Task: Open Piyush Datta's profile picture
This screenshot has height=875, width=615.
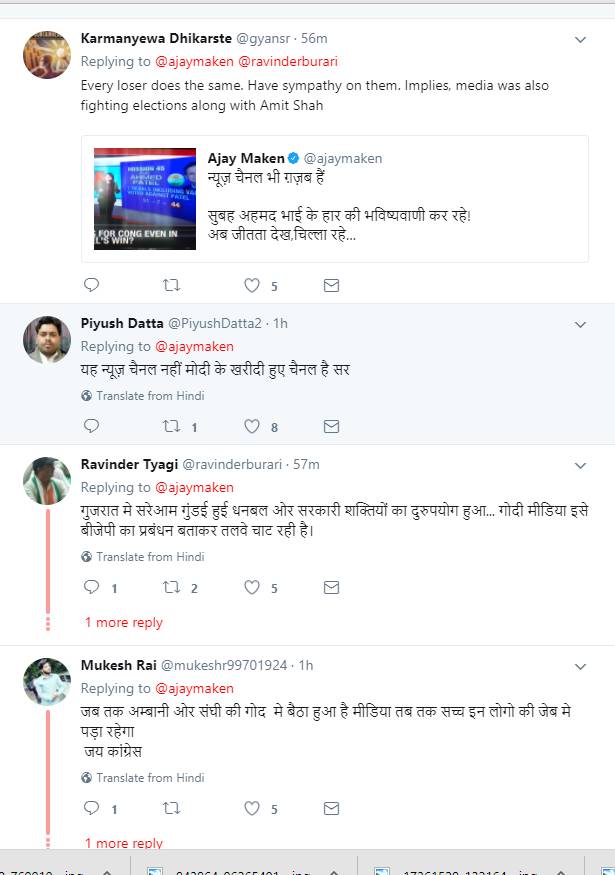Action: point(47,340)
